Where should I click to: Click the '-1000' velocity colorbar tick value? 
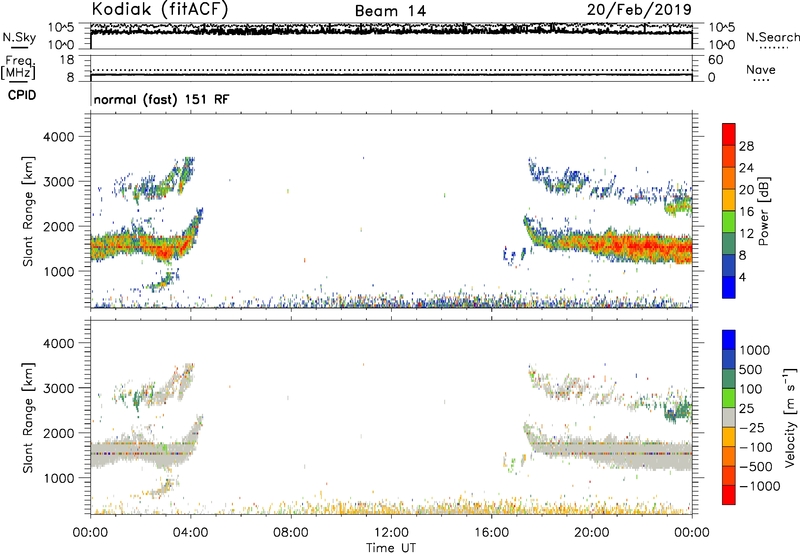(760, 486)
